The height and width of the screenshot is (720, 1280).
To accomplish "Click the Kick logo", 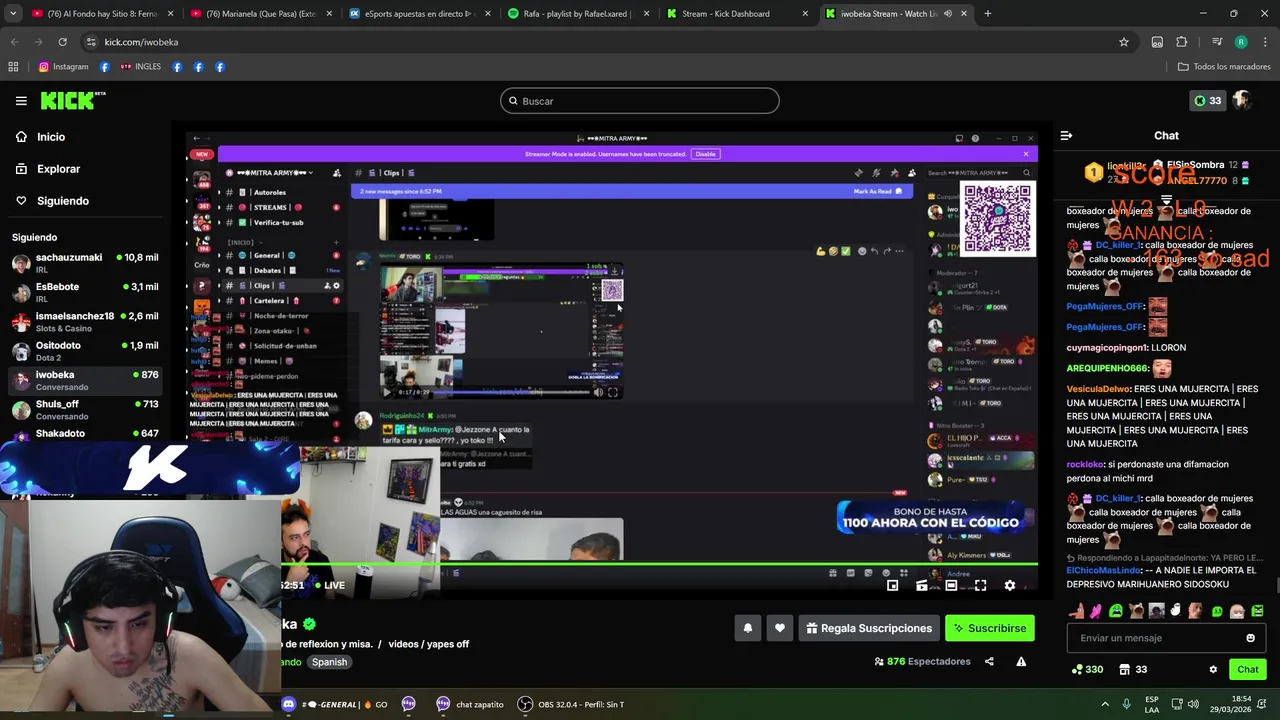I will 72,100.
